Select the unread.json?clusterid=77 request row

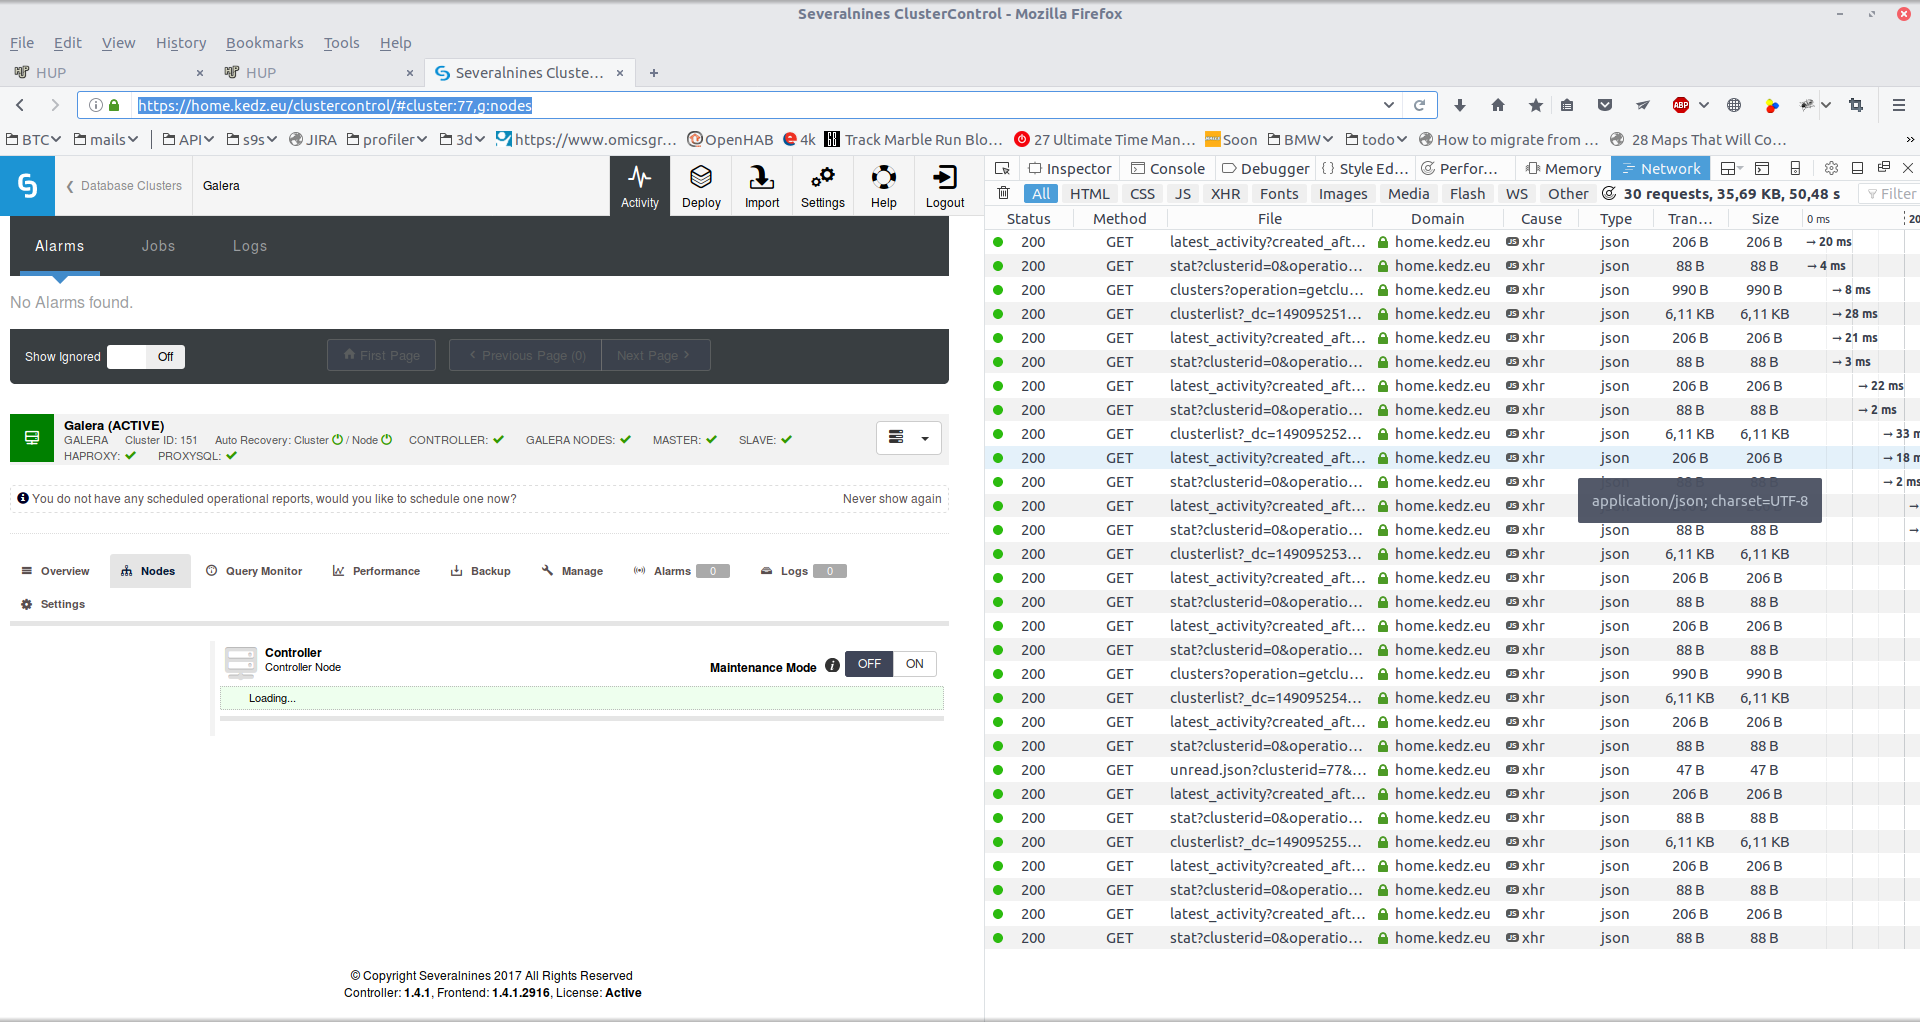point(1450,770)
